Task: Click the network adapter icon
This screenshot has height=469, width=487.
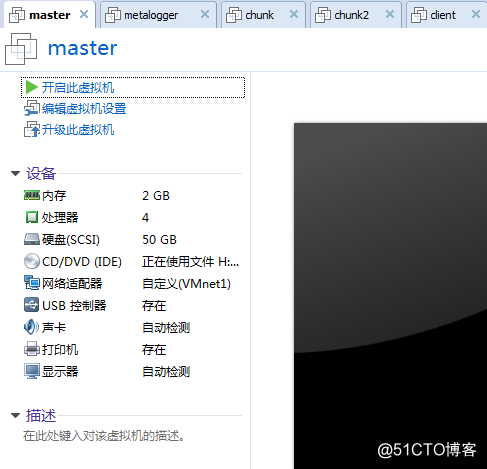Action: tap(32, 283)
